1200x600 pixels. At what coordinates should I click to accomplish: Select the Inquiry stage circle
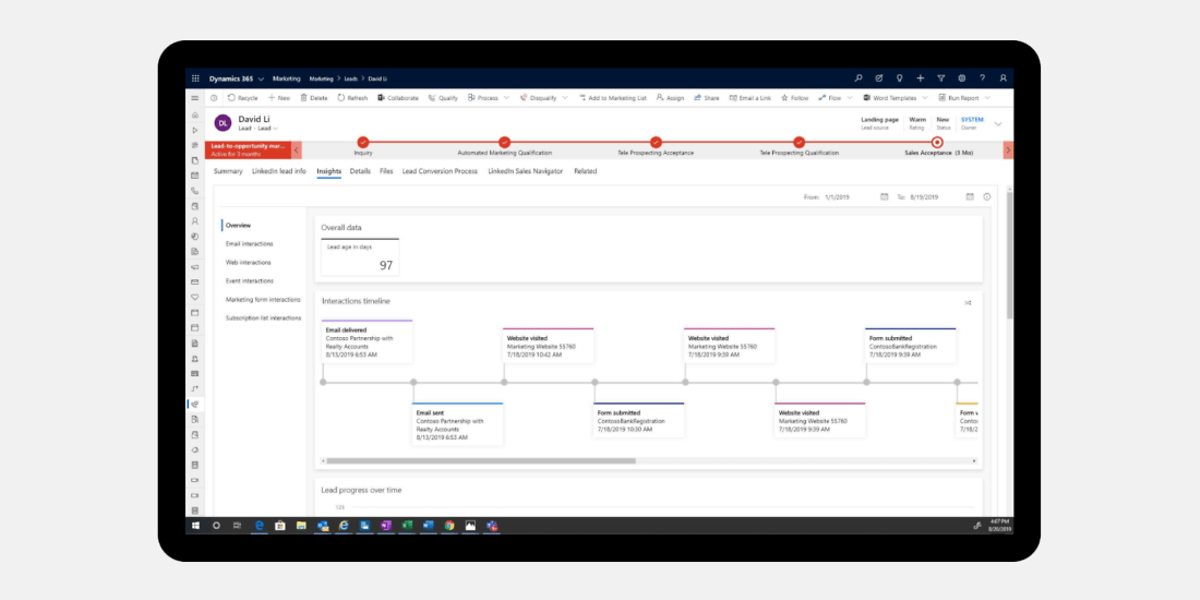[363, 142]
